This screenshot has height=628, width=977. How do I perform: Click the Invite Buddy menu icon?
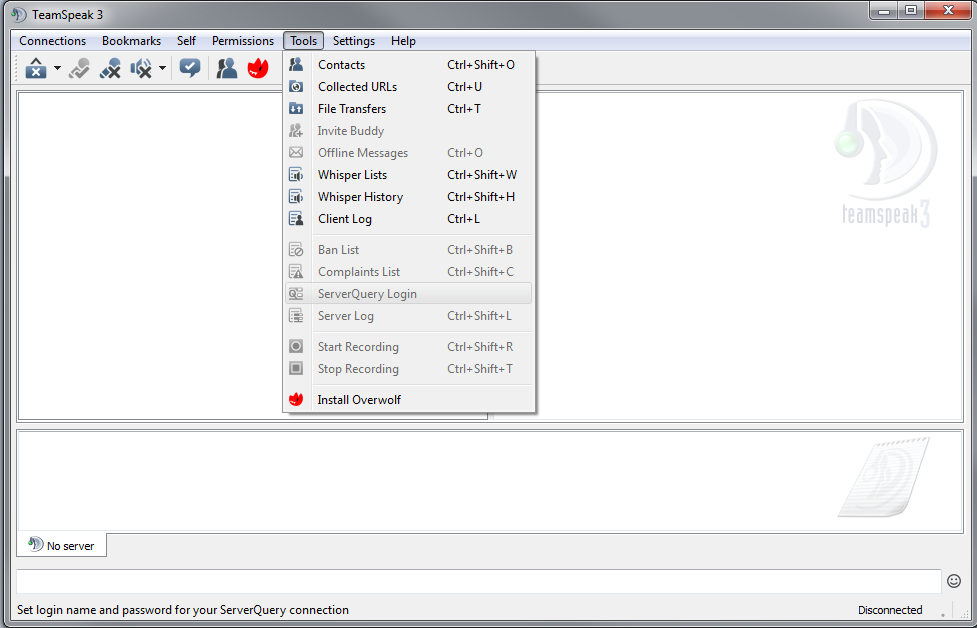pyautogui.click(x=296, y=131)
